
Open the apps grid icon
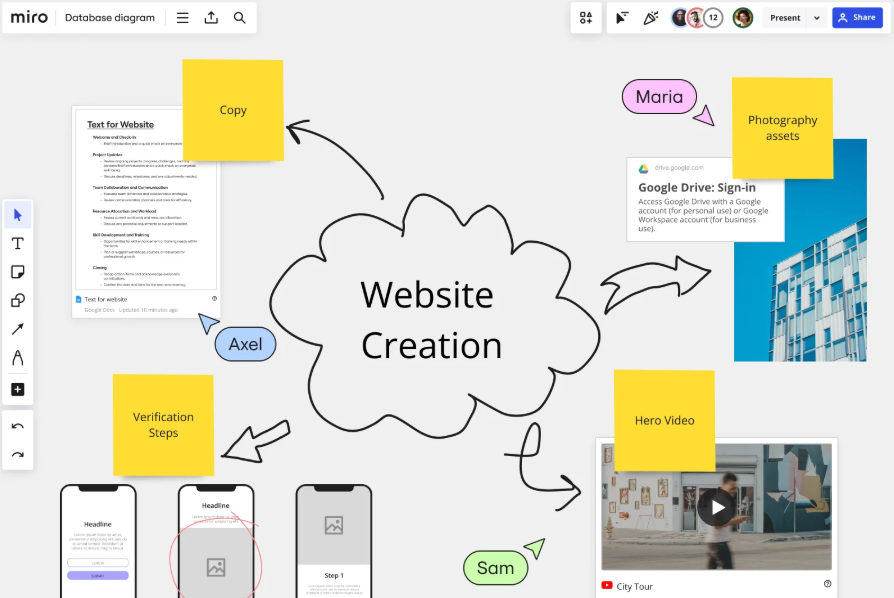click(x=586, y=18)
